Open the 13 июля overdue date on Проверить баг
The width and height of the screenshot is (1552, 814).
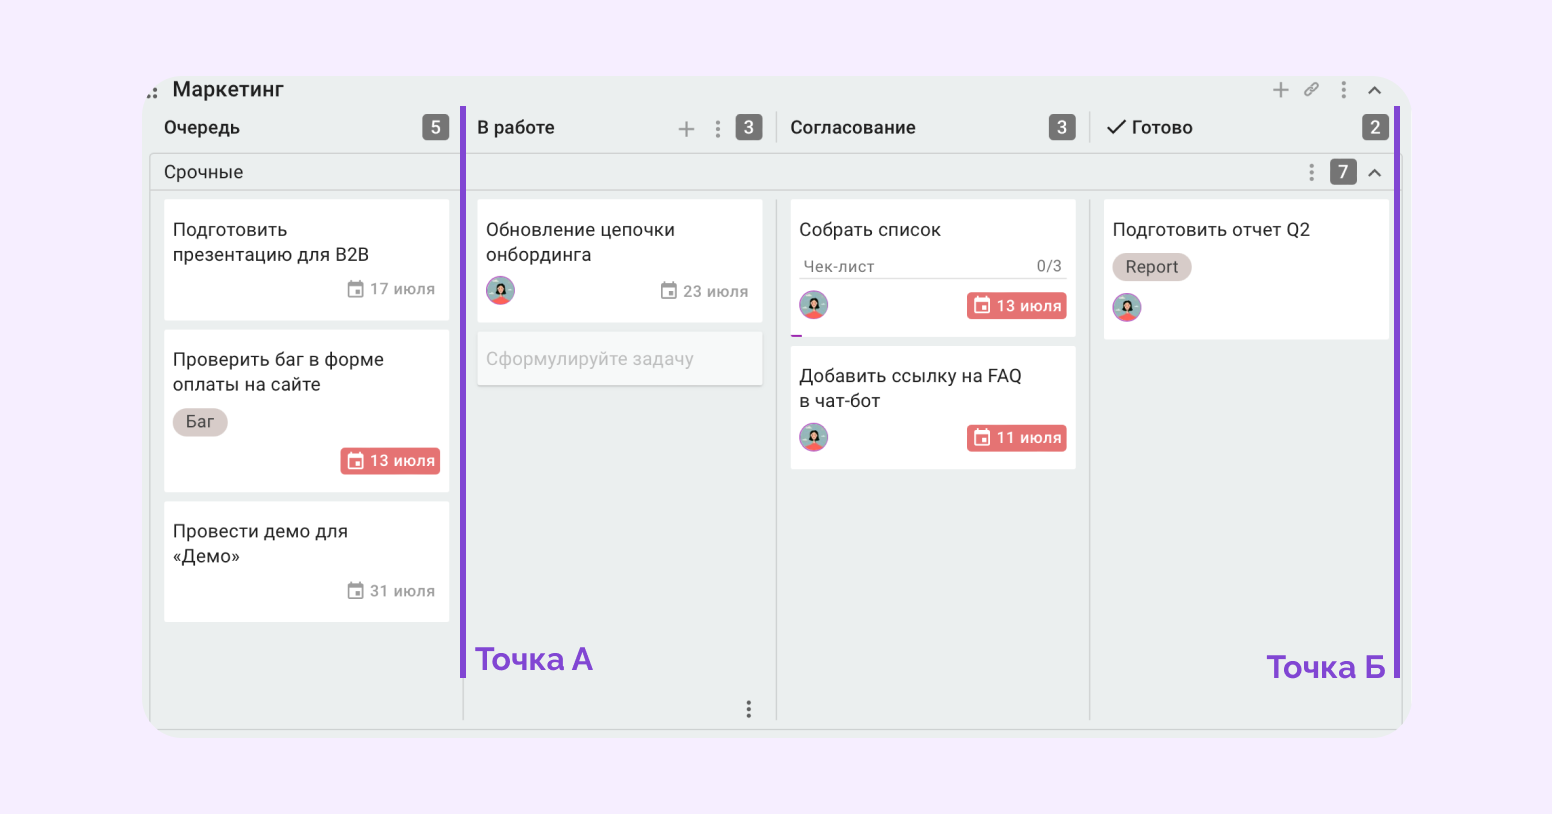coord(390,461)
